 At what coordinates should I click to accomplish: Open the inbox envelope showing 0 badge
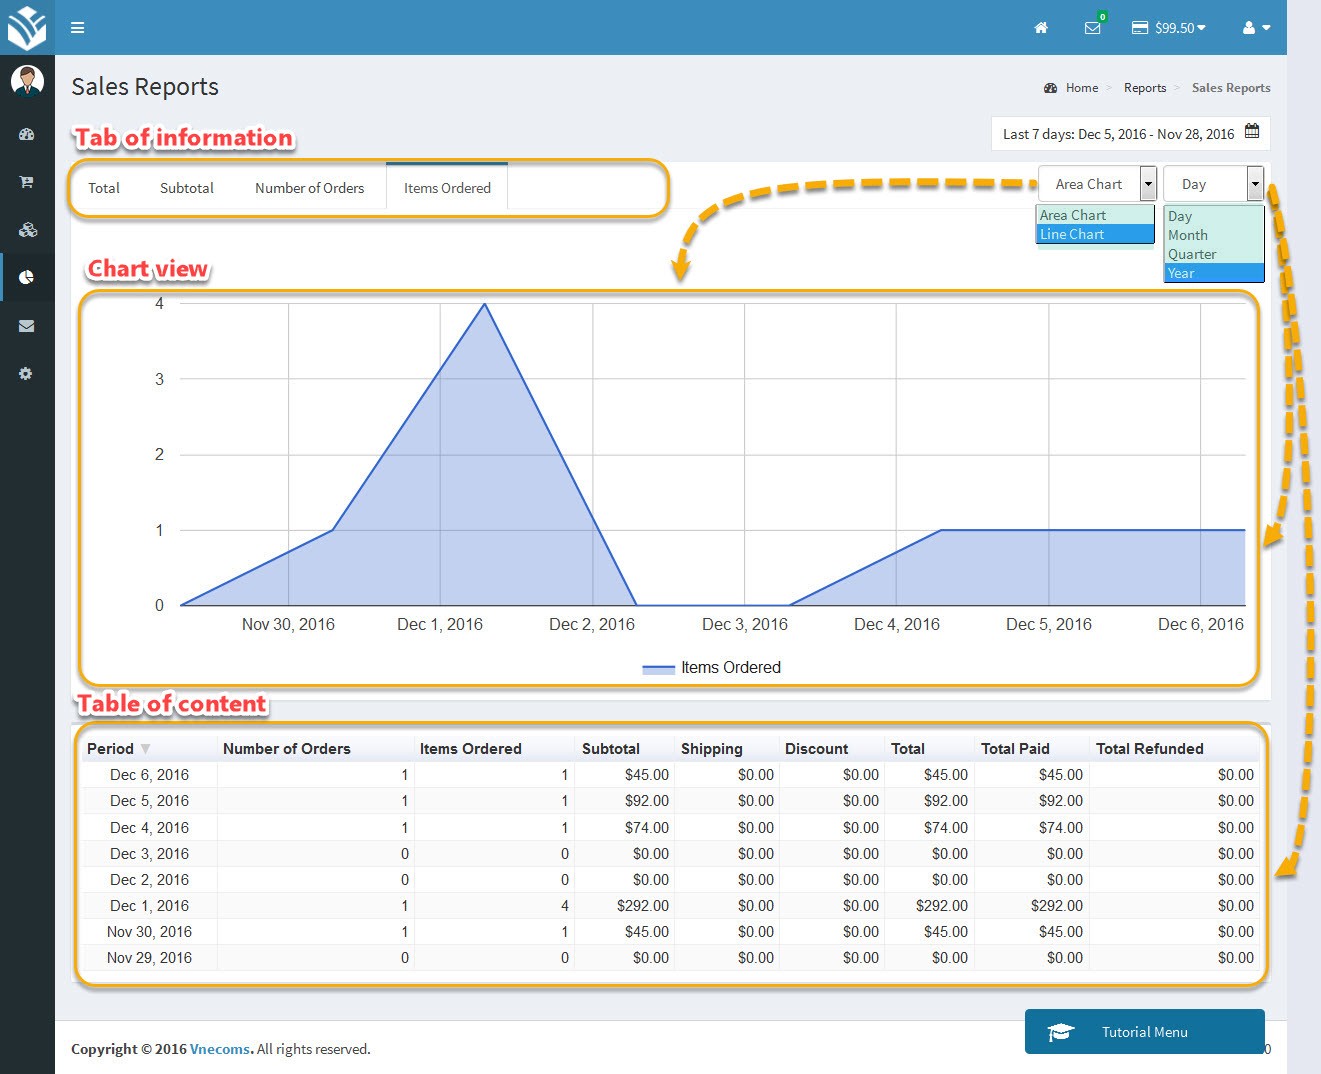click(x=1092, y=28)
